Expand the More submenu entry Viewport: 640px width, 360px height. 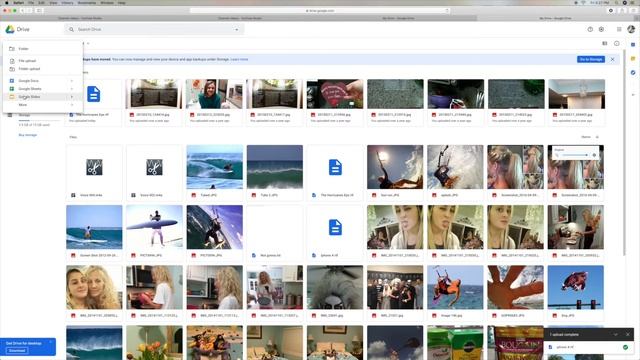click(x=43, y=105)
